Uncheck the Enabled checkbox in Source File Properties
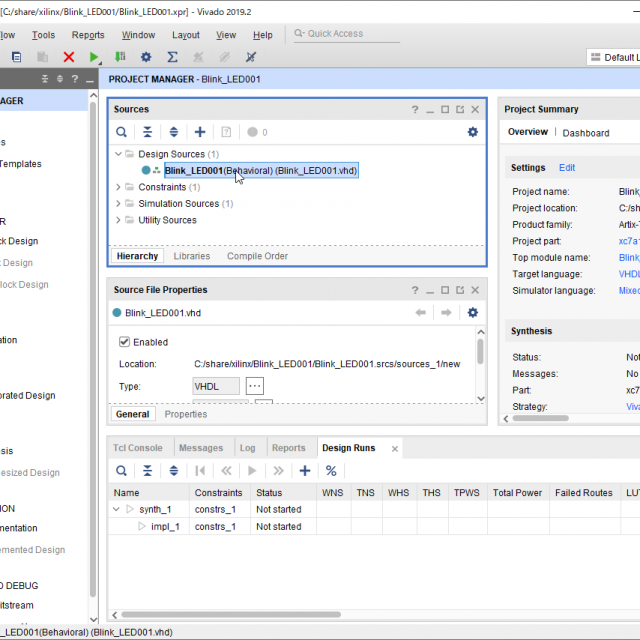Screen dimensions: 640x640 click(x=125, y=341)
